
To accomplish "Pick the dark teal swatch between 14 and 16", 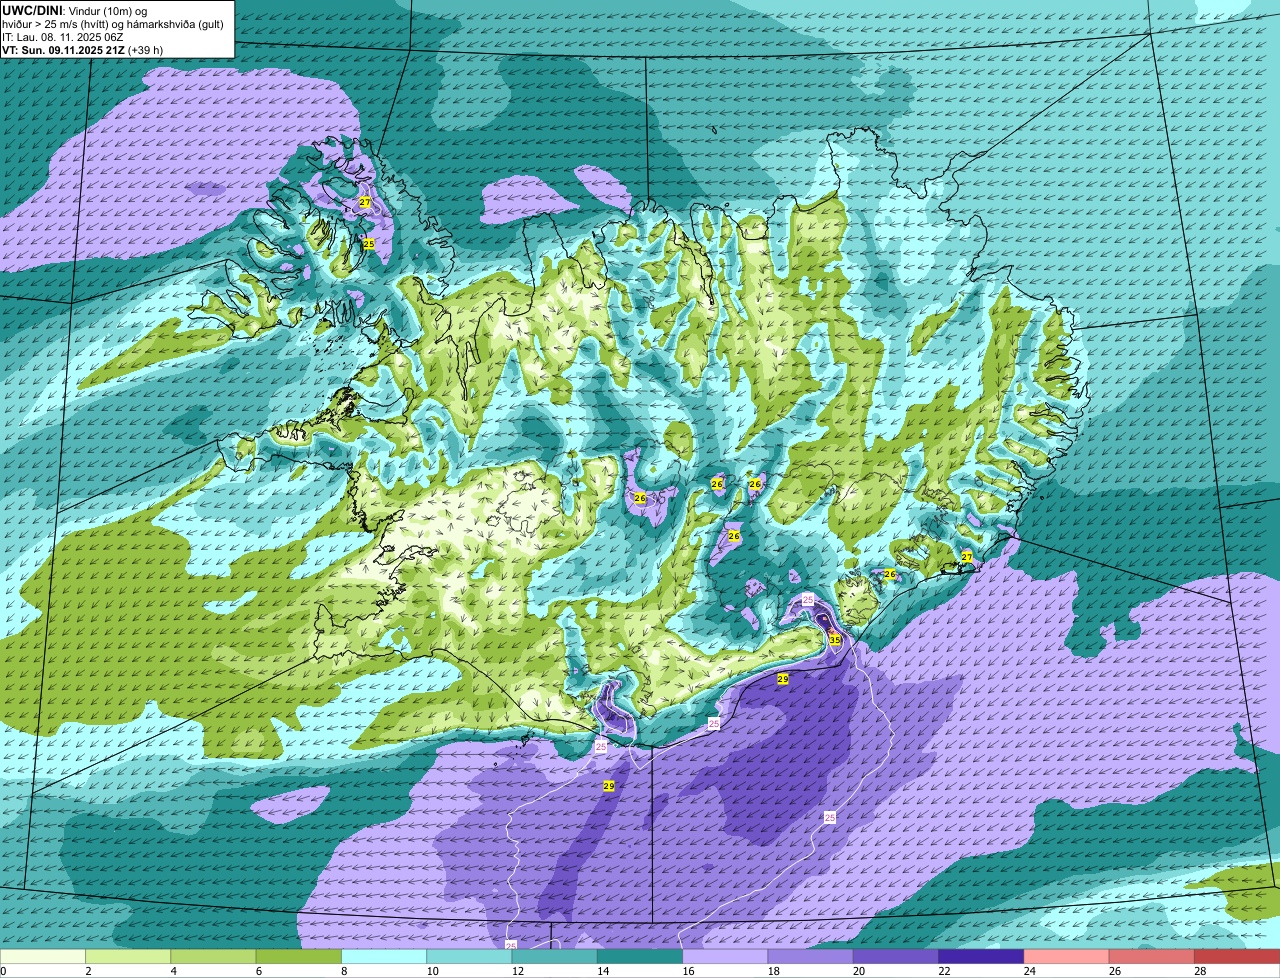I will pyautogui.click(x=640, y=957).
